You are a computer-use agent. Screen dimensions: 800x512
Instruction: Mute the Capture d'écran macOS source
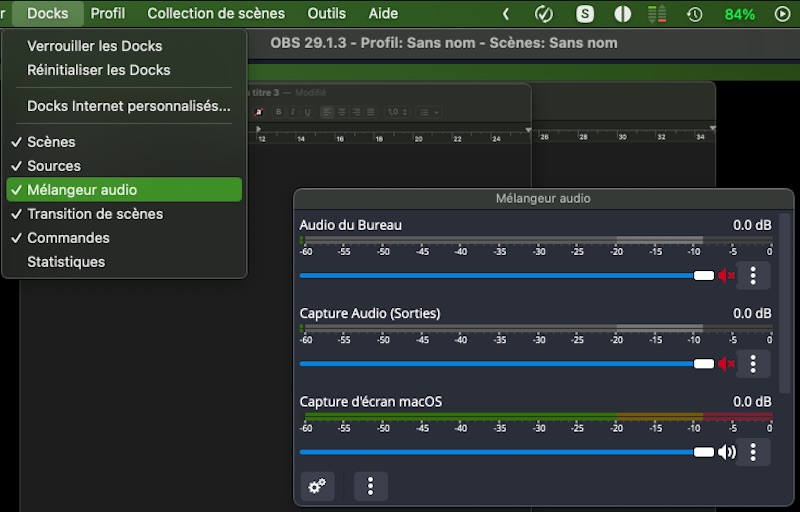[727, 452]
